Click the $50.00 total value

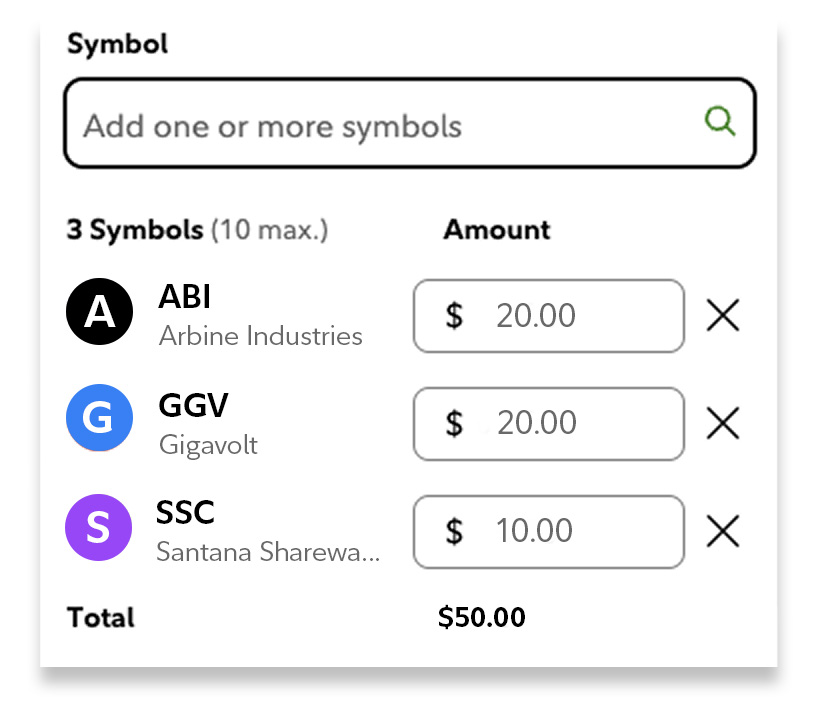point(481,617)
